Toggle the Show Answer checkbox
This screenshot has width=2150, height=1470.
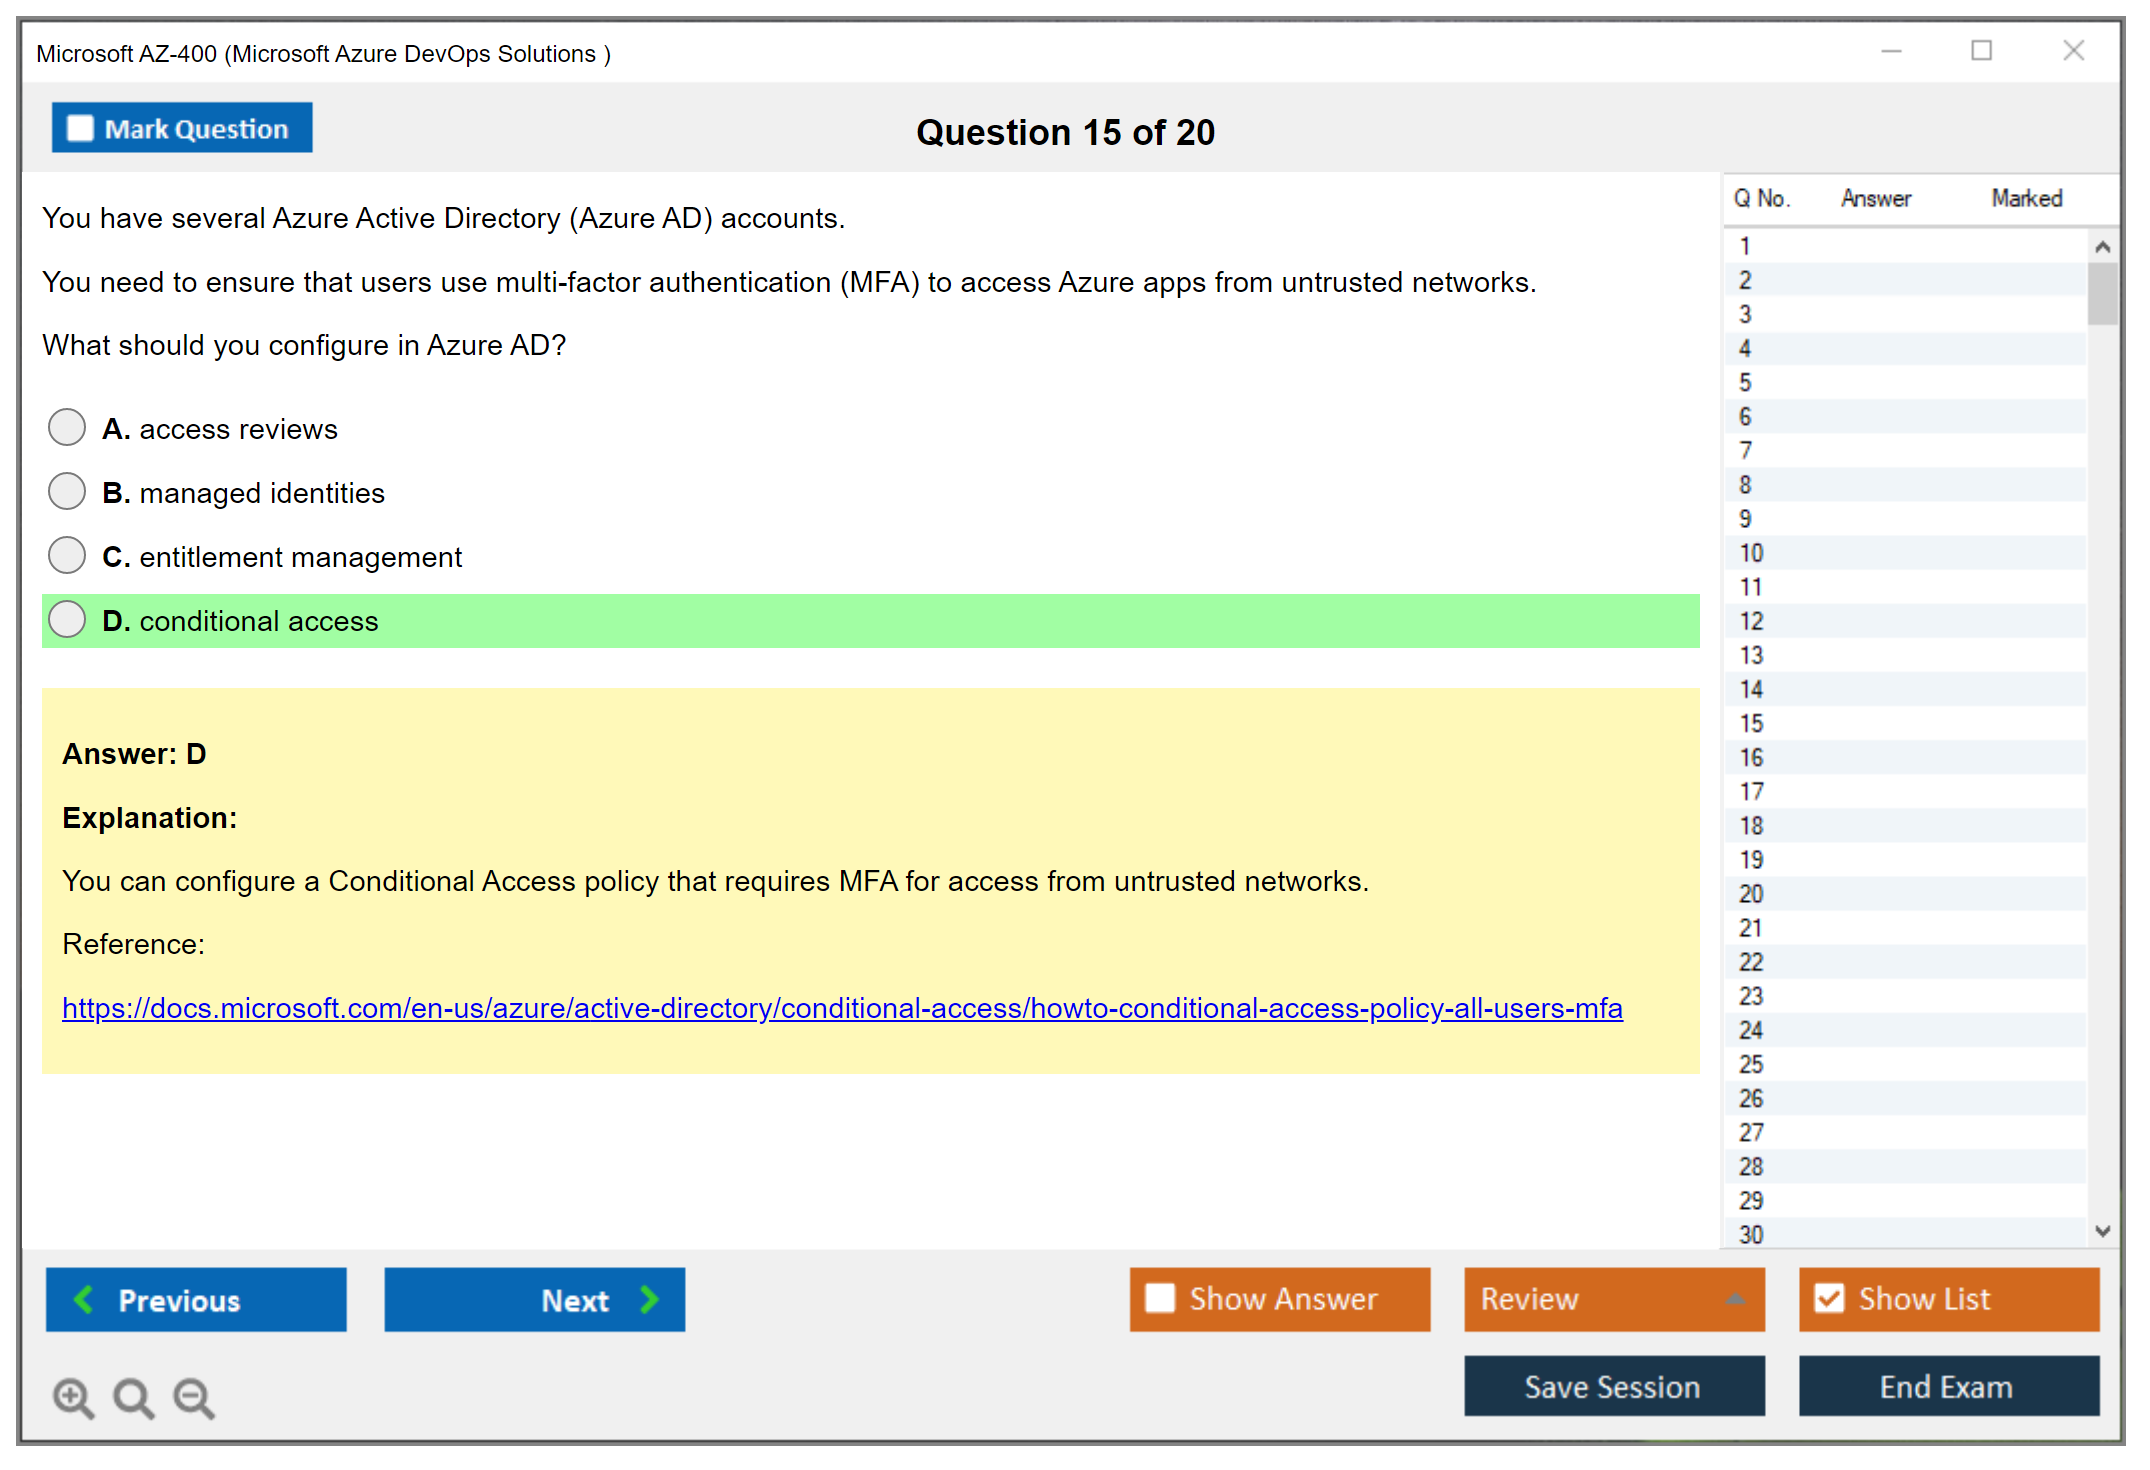point(1160,1298)
